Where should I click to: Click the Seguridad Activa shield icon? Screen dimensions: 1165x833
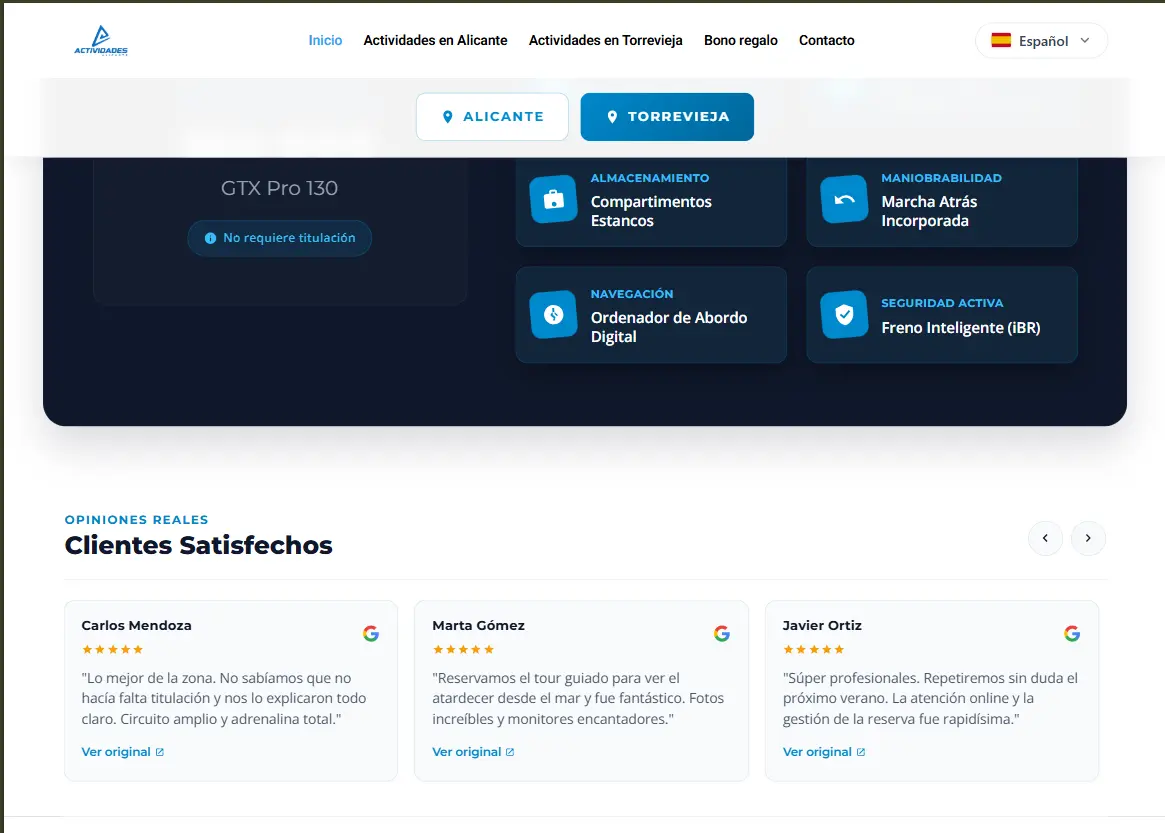(x=844, y=314)
